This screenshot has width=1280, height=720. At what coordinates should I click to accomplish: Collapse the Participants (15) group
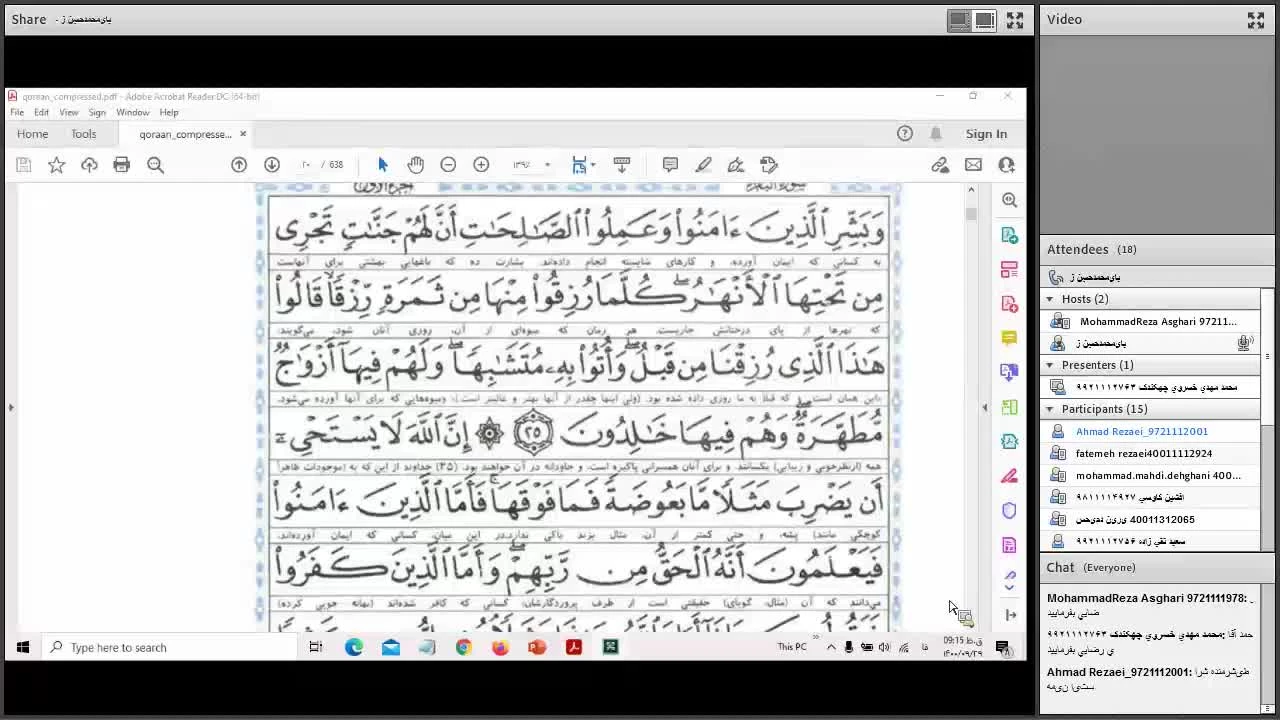[x=1050, y=409]
